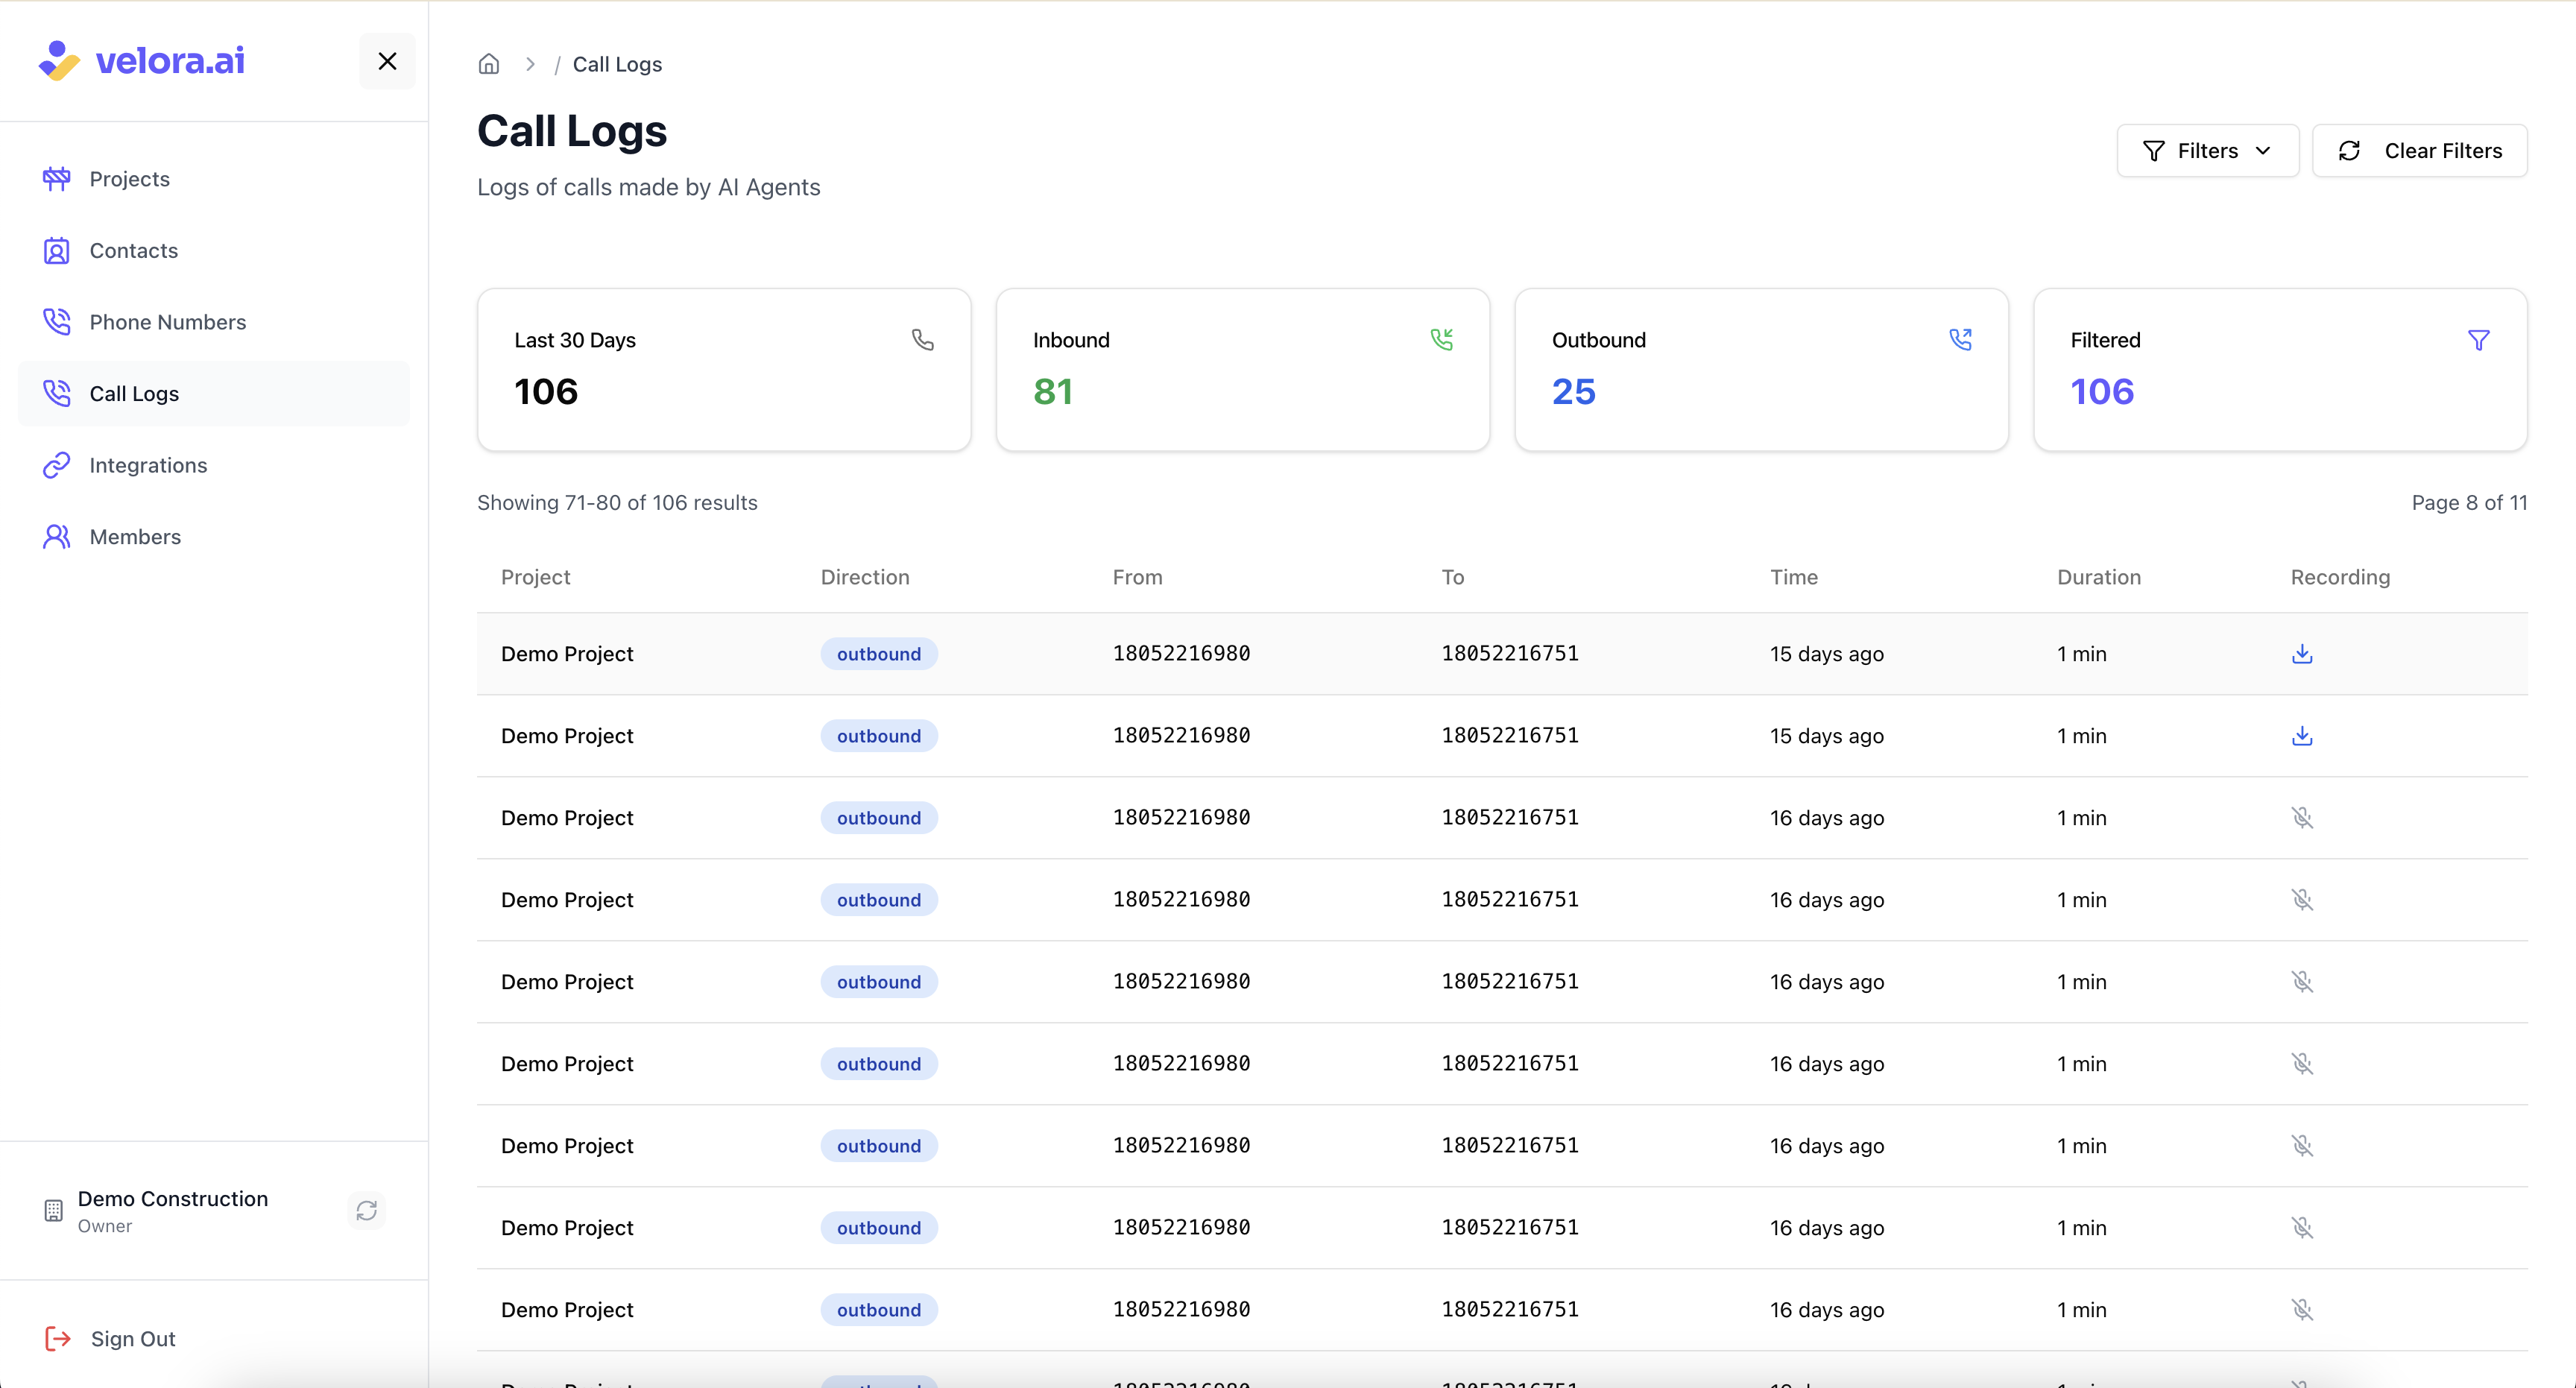Screen dimensions: 2576x1388
Task: Click the Members people icon
Action: point(57,537)
